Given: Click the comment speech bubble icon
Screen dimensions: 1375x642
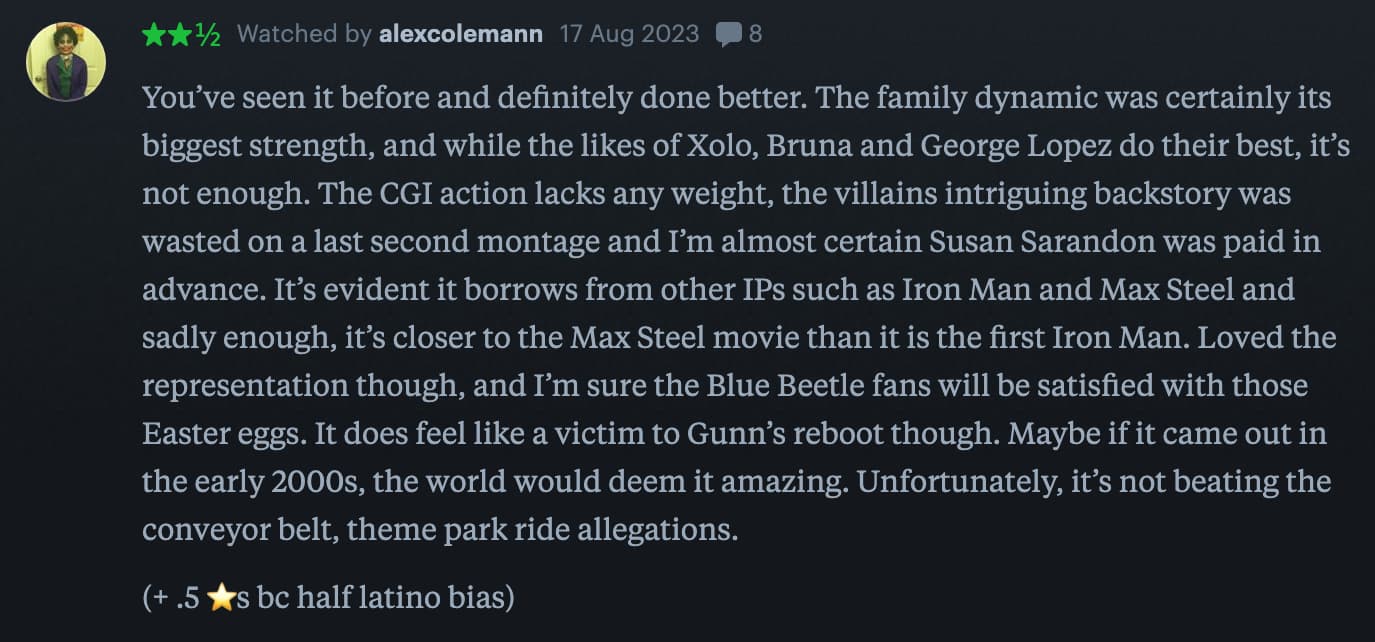Looking at the screenshot, I should coord(729,35).
